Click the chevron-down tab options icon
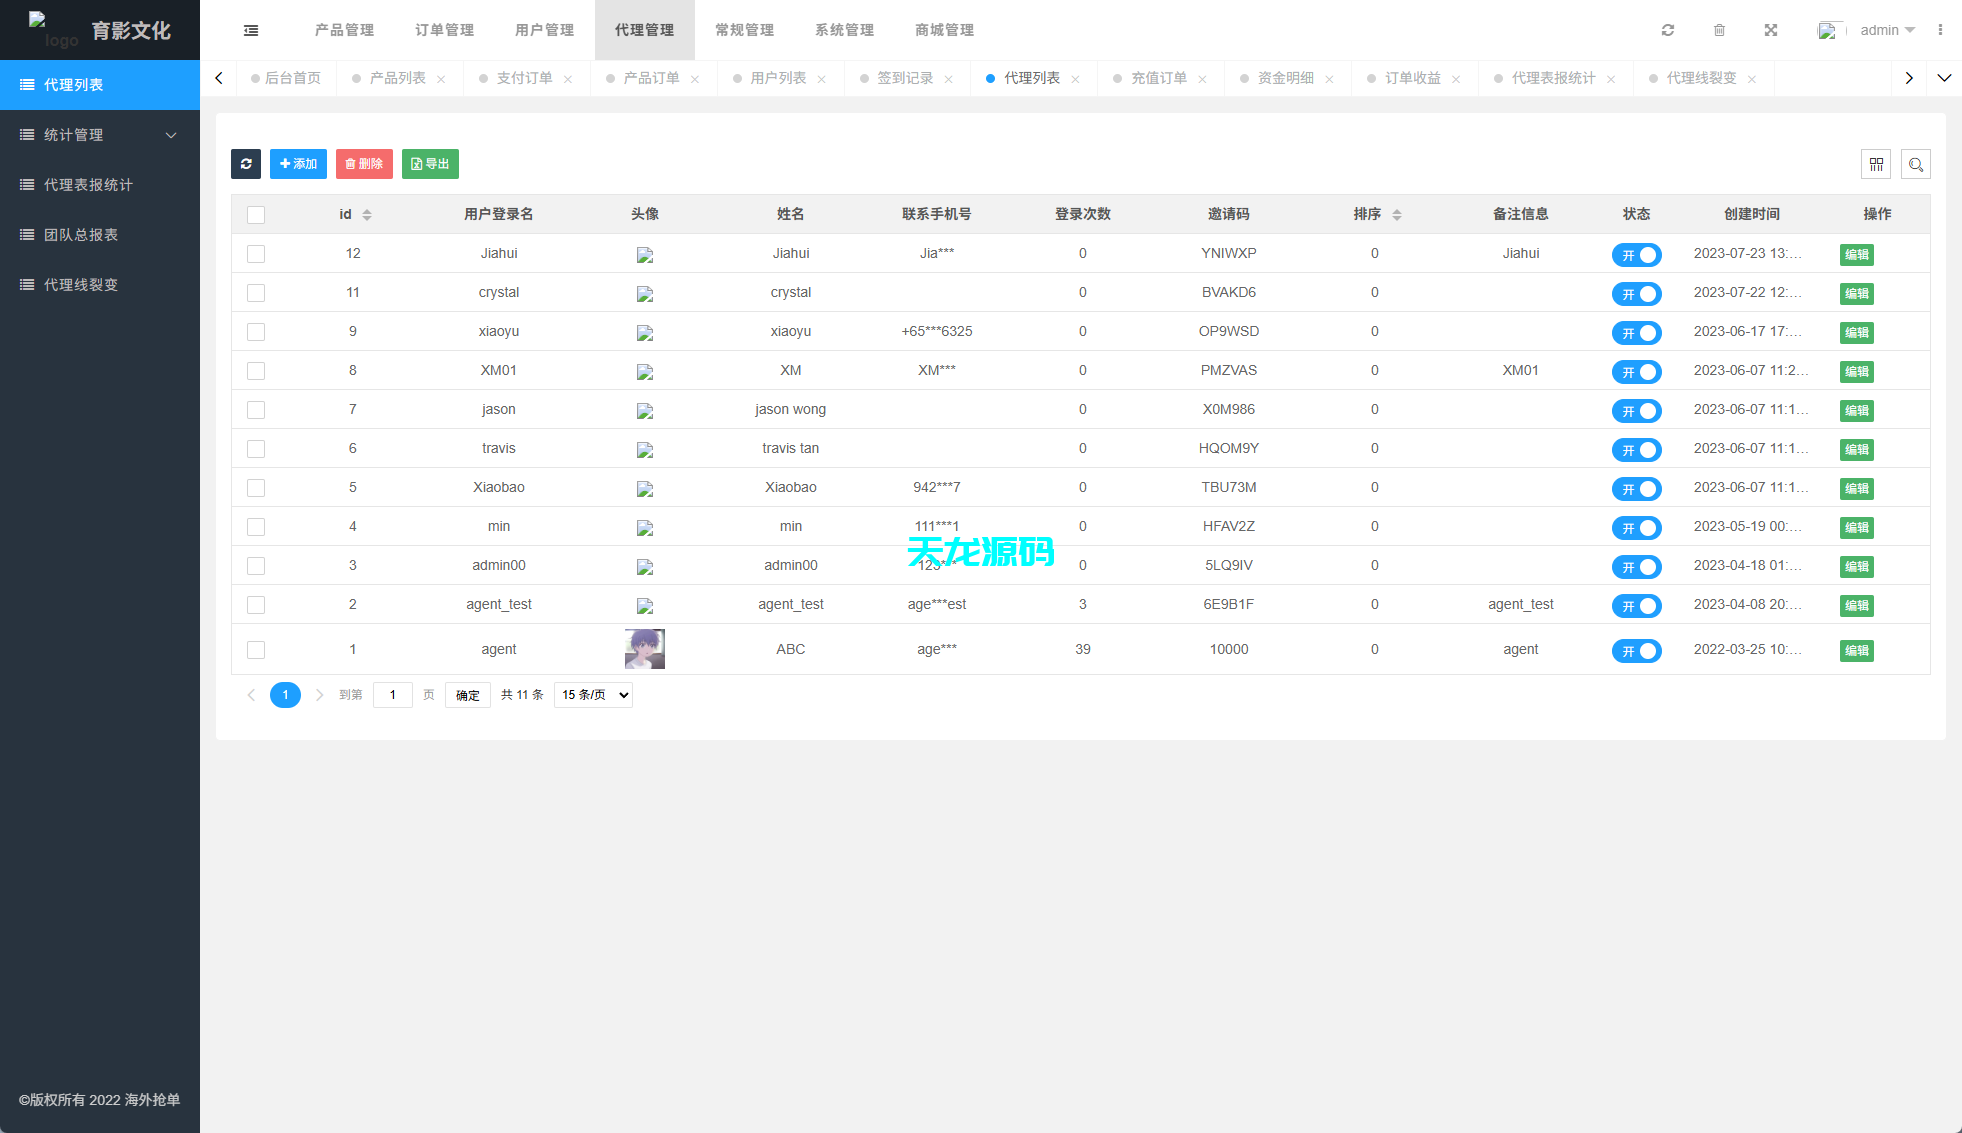The image size is (1962, 1133). click(1945, 78)
